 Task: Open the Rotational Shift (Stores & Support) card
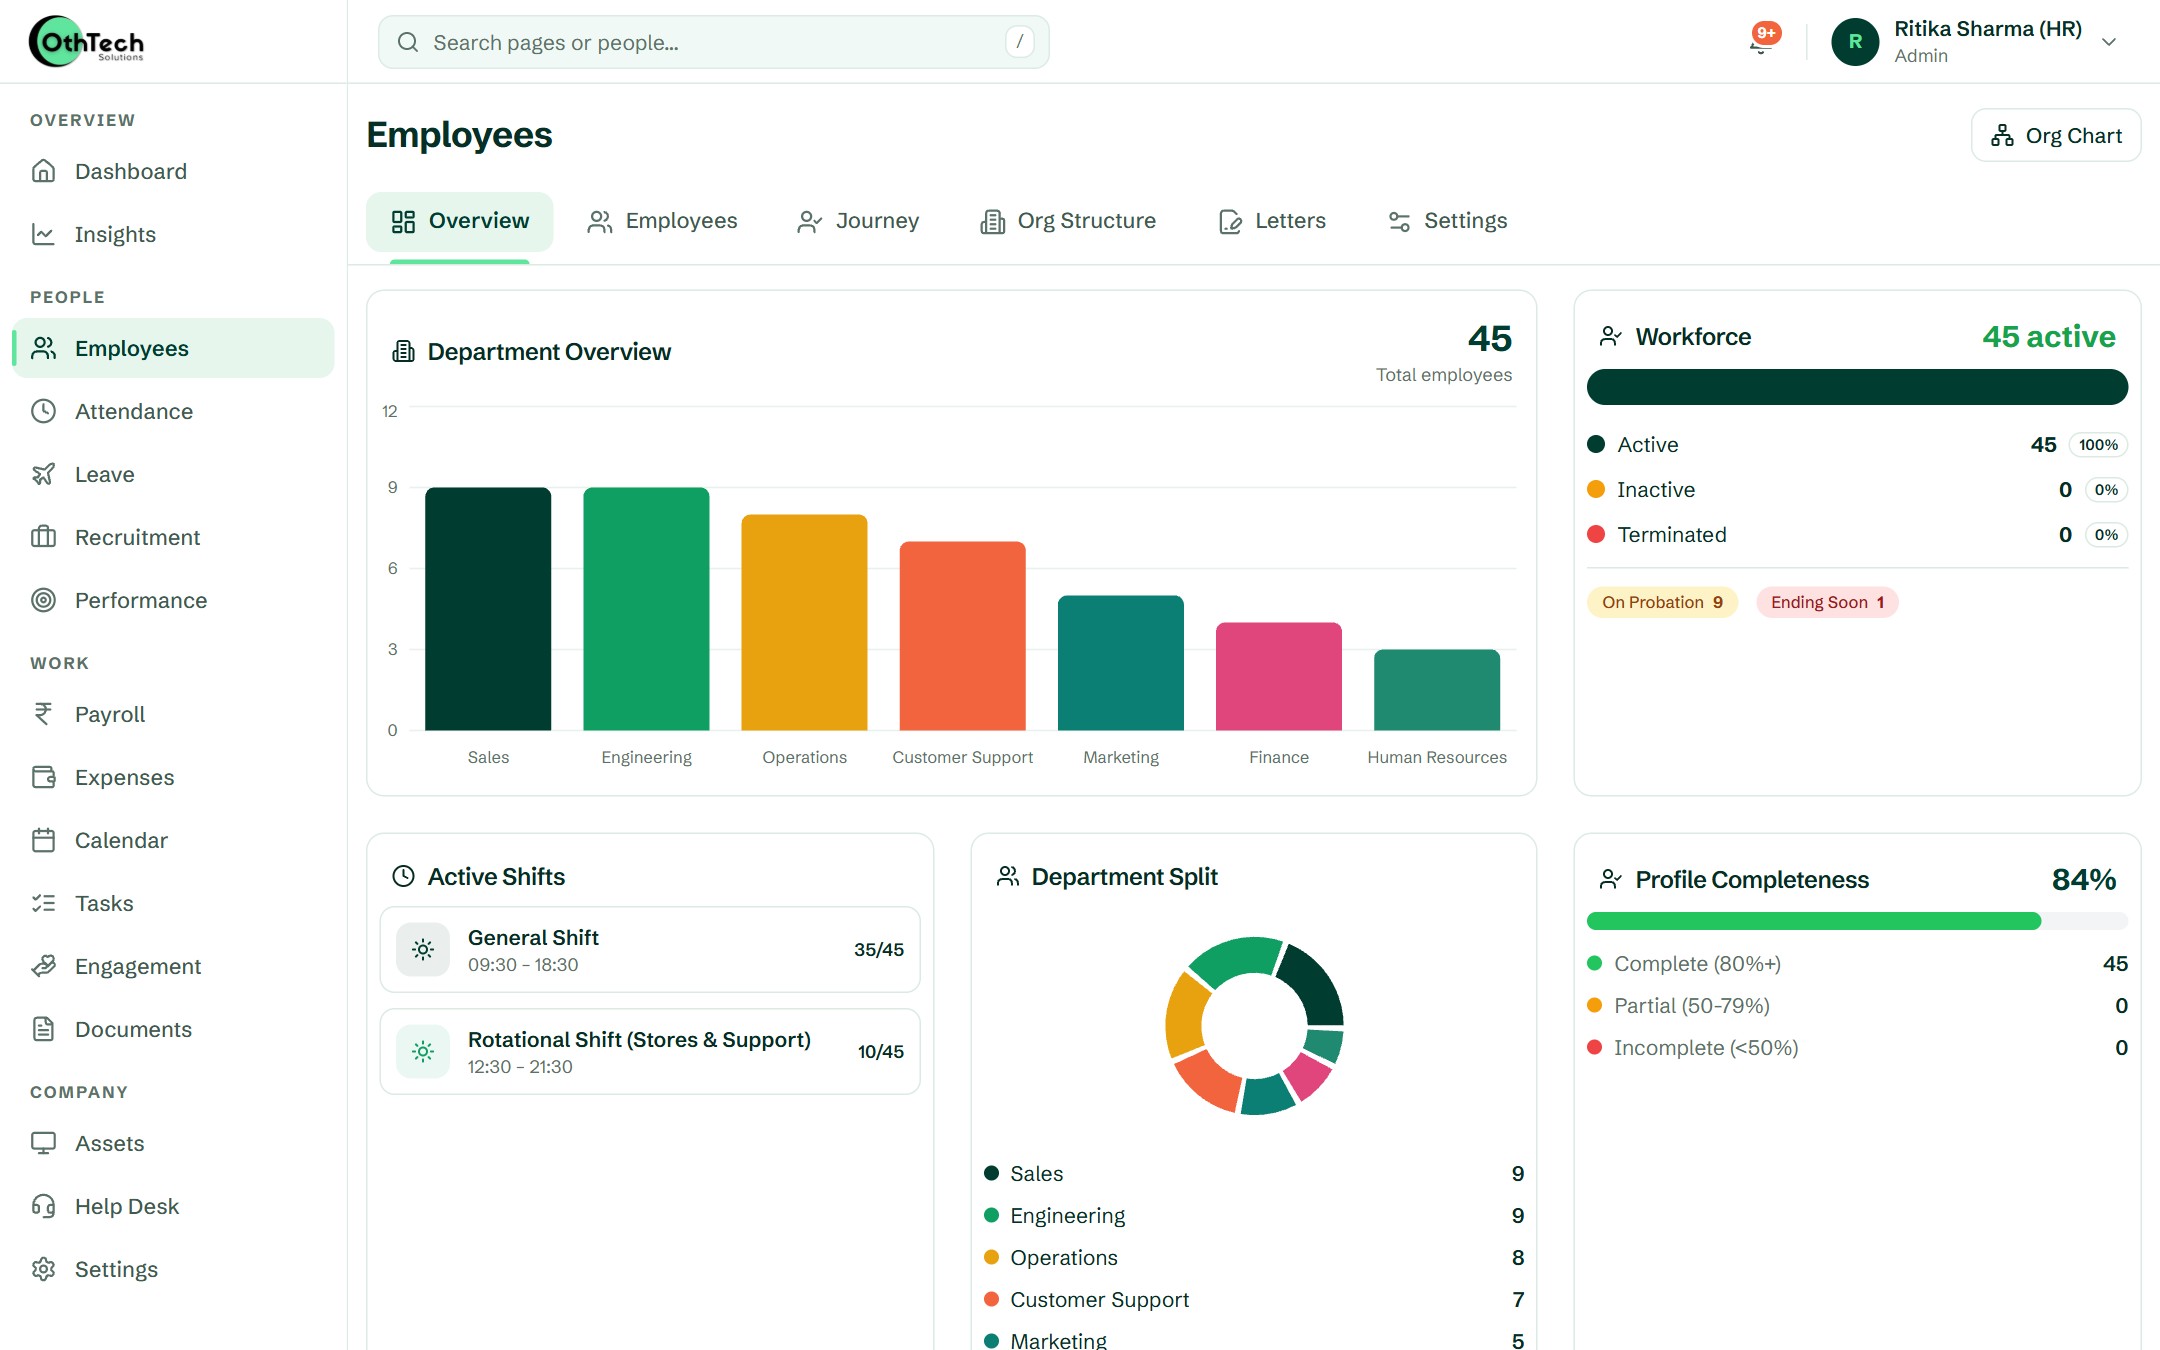tap(650, 1052)
